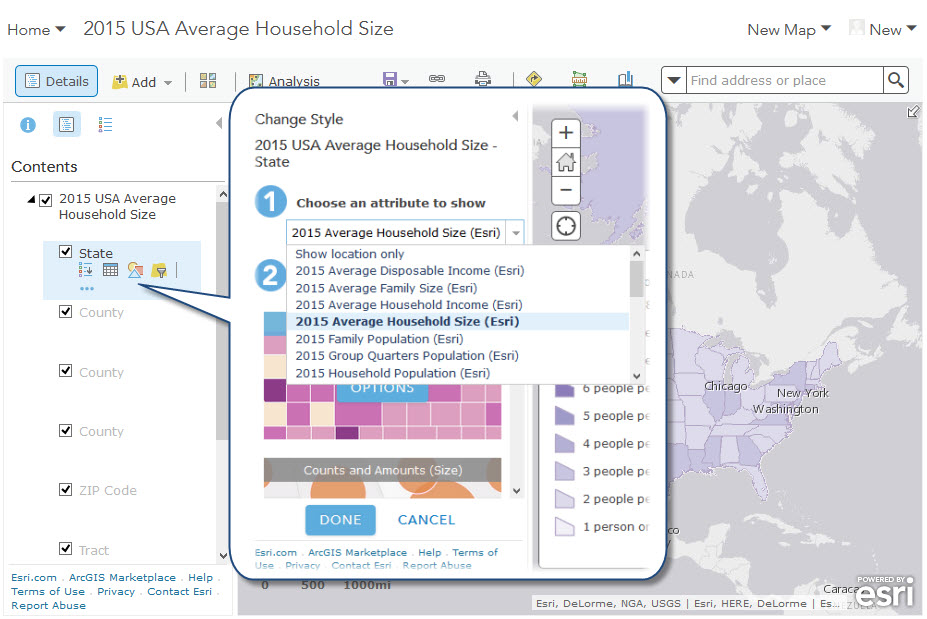Click the Contents list scroll-down arrow
Viewport: 927px width, 619px height.
pos(223,556)
